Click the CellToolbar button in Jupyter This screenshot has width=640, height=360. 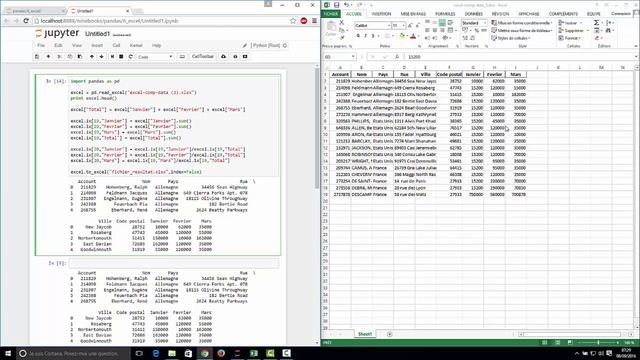203,57
